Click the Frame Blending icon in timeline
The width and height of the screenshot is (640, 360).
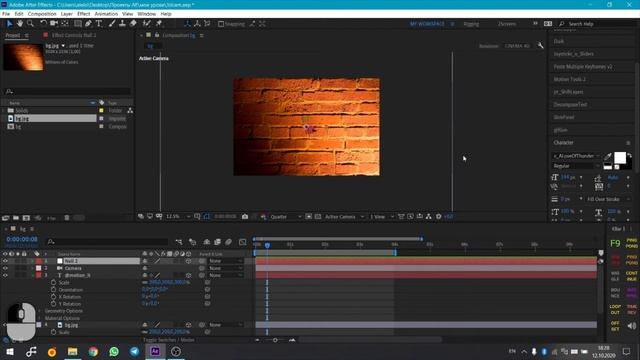(x=217, y=242)
